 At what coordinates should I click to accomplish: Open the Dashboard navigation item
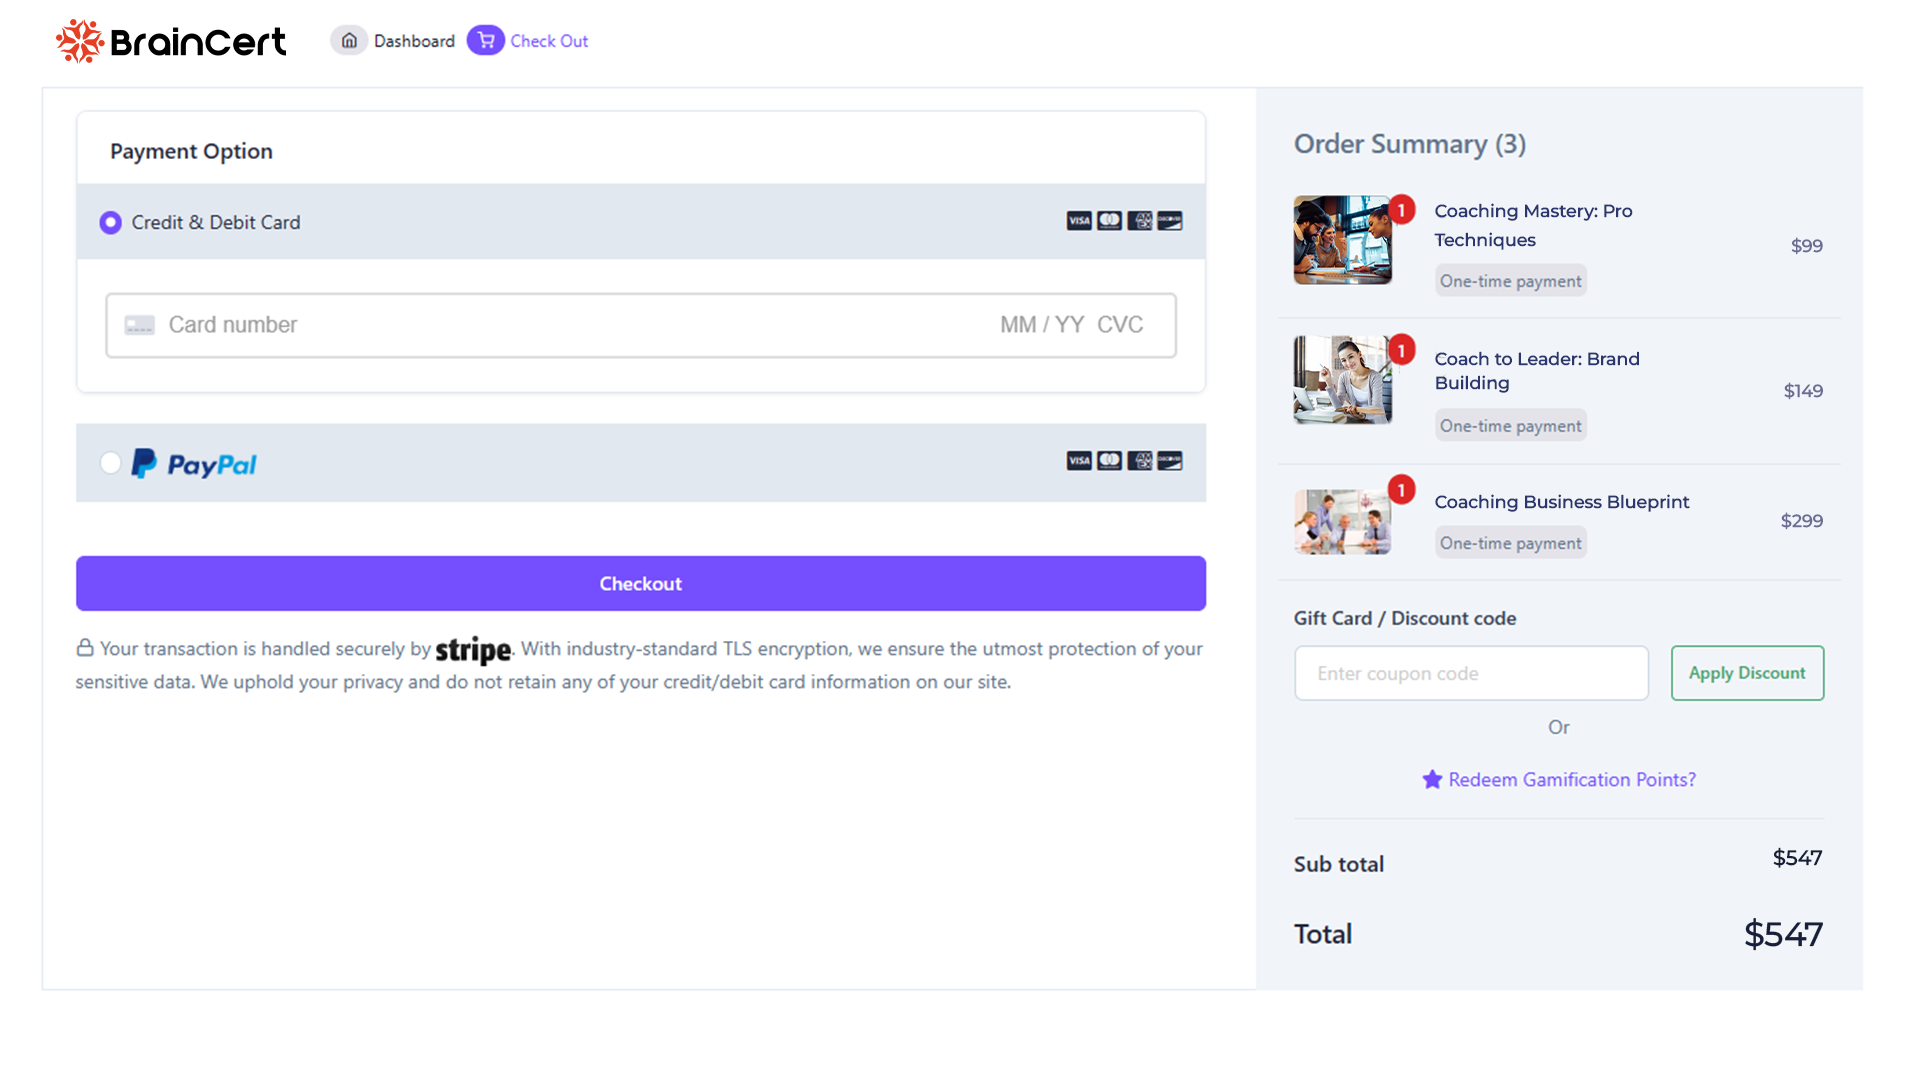click(413, 40)
